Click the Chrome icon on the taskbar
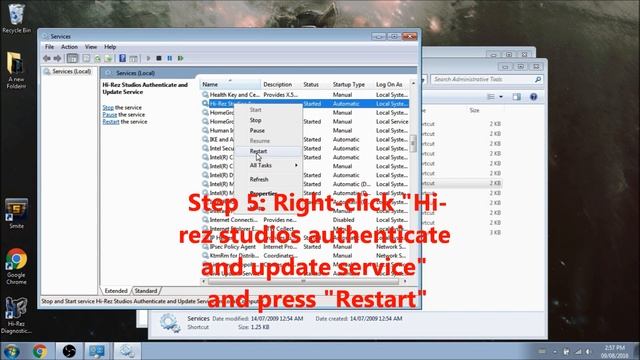 pos(40,351)
